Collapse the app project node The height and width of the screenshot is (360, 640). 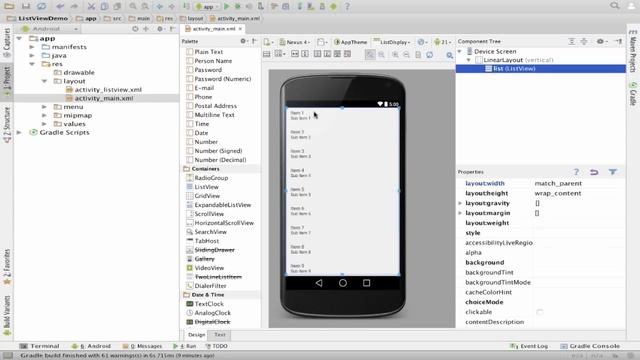pos(19,38)
